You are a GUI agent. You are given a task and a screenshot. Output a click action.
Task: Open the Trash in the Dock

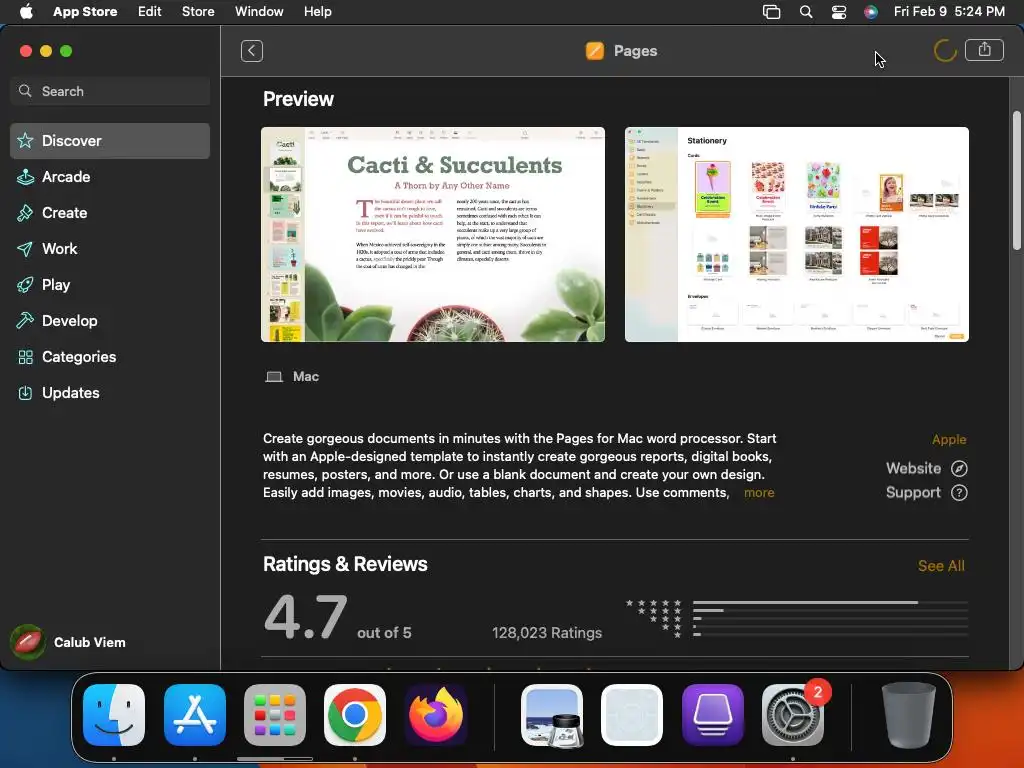(908, 715)
